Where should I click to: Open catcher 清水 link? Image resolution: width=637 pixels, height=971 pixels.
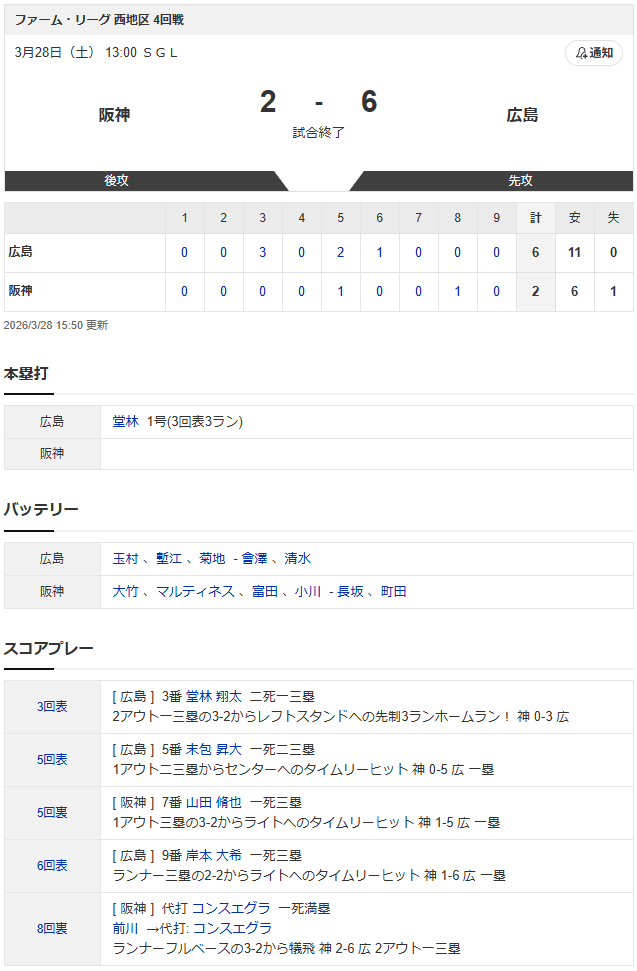pos(298,559)
